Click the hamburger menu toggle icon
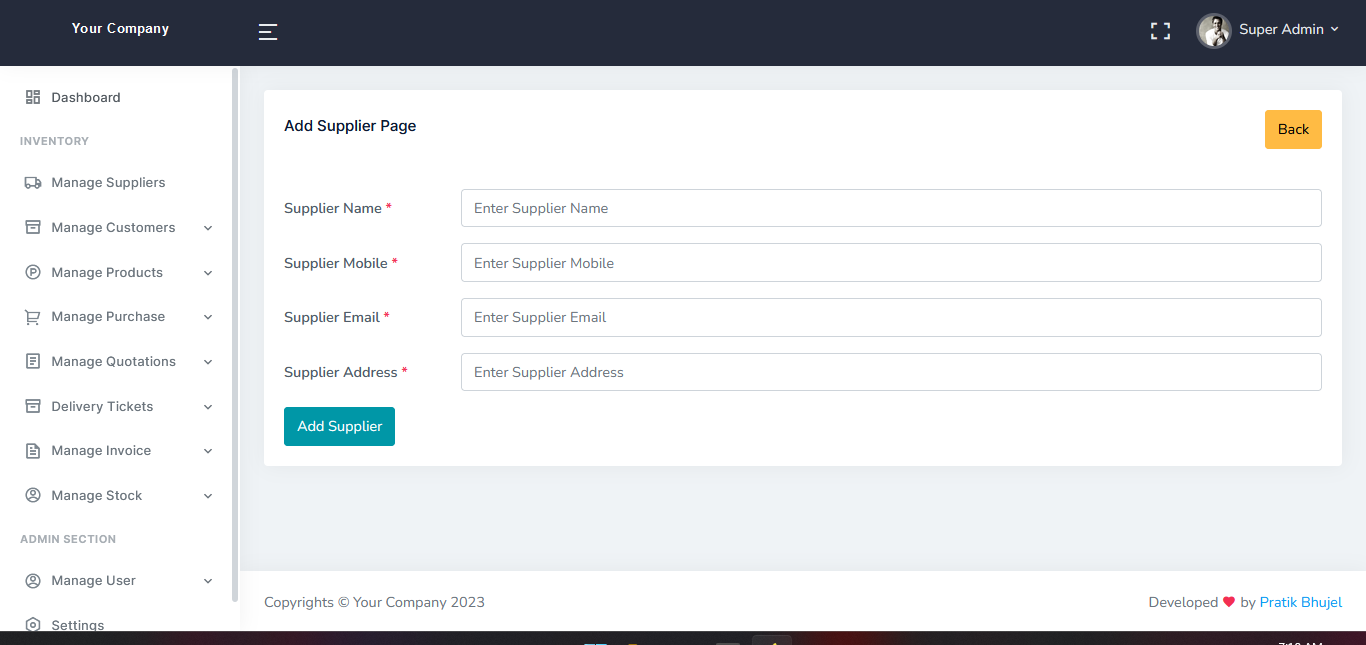Image resolution: width=1366 pixels, height=645 pixels. click(x=268, y=32)
